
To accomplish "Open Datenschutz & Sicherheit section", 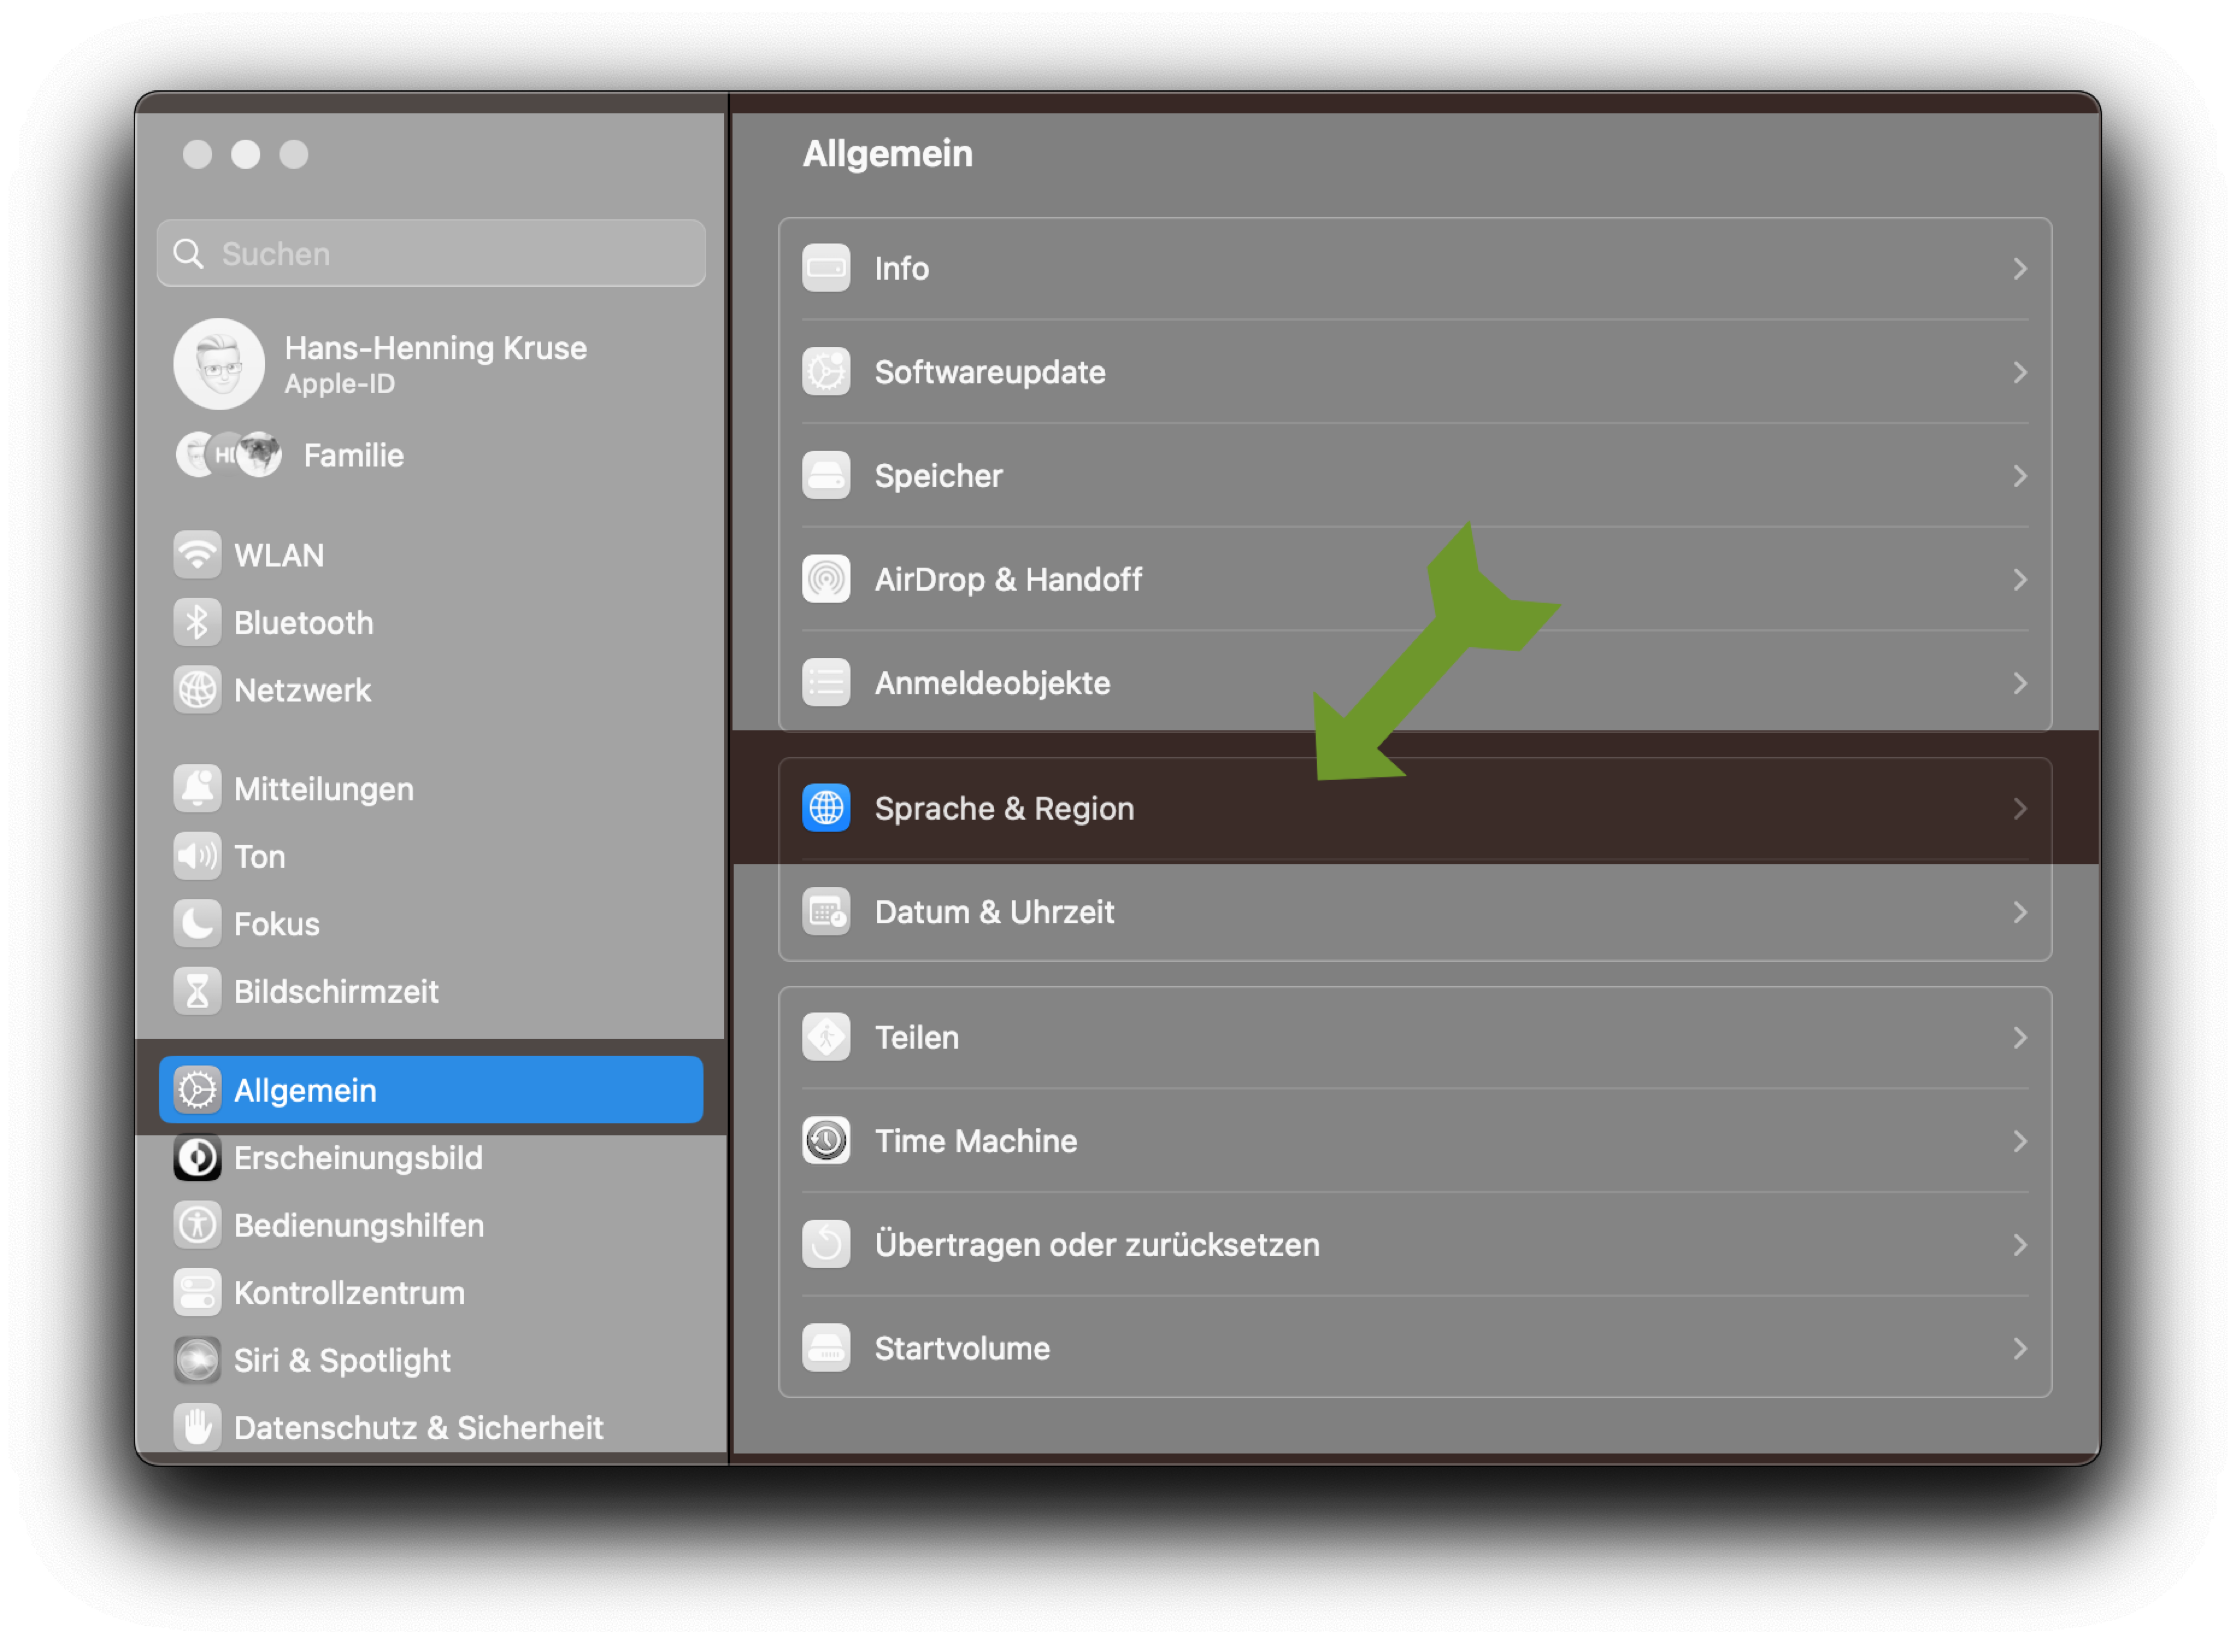I will tap(418, 1428).
